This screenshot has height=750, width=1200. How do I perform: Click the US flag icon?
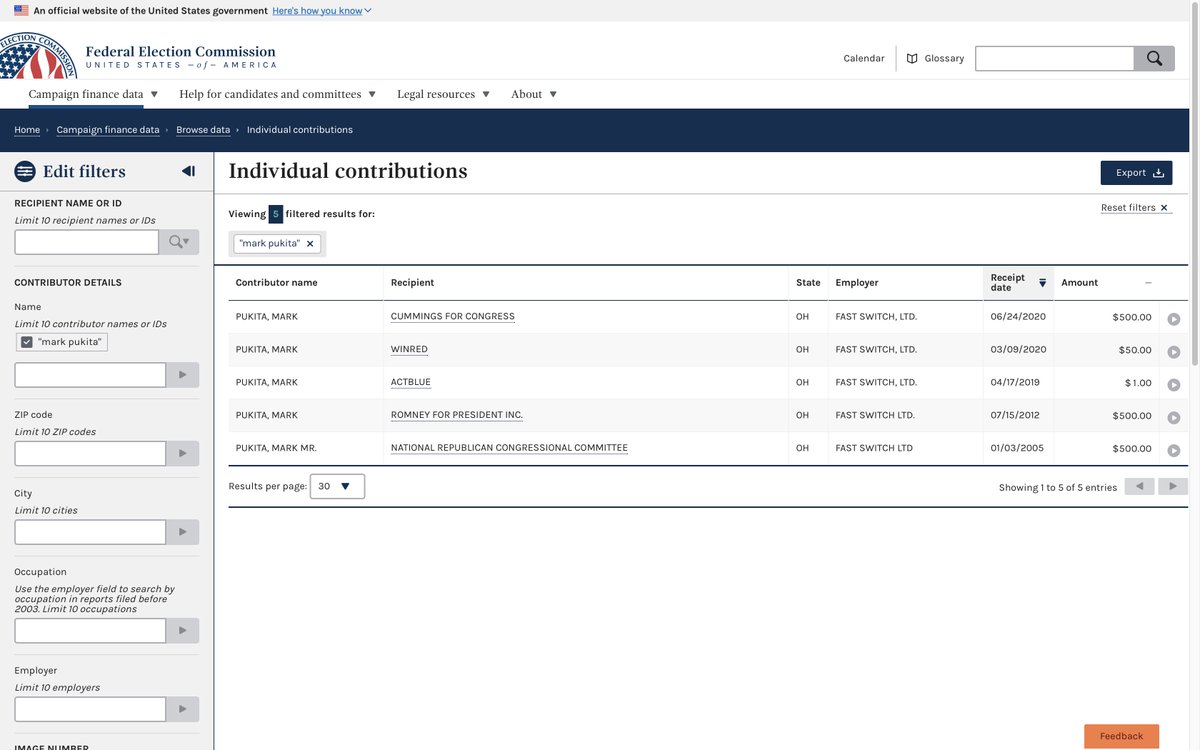click(x=21, y=10)
